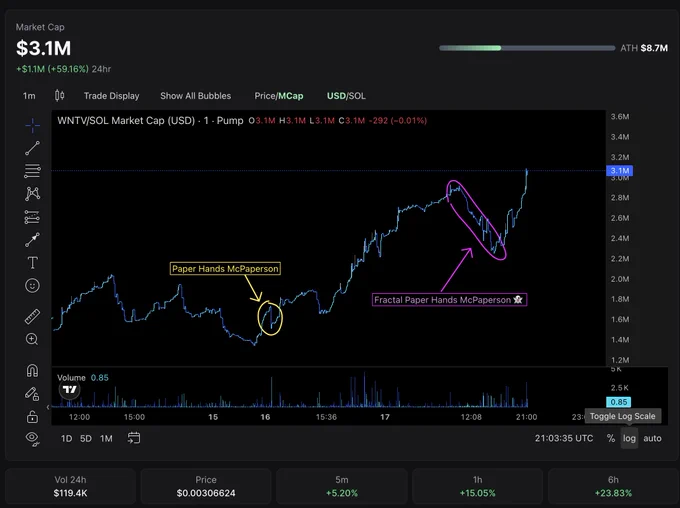The image size is (680, 508).
Task: Click Trade Display option
Action: point(111,96)
